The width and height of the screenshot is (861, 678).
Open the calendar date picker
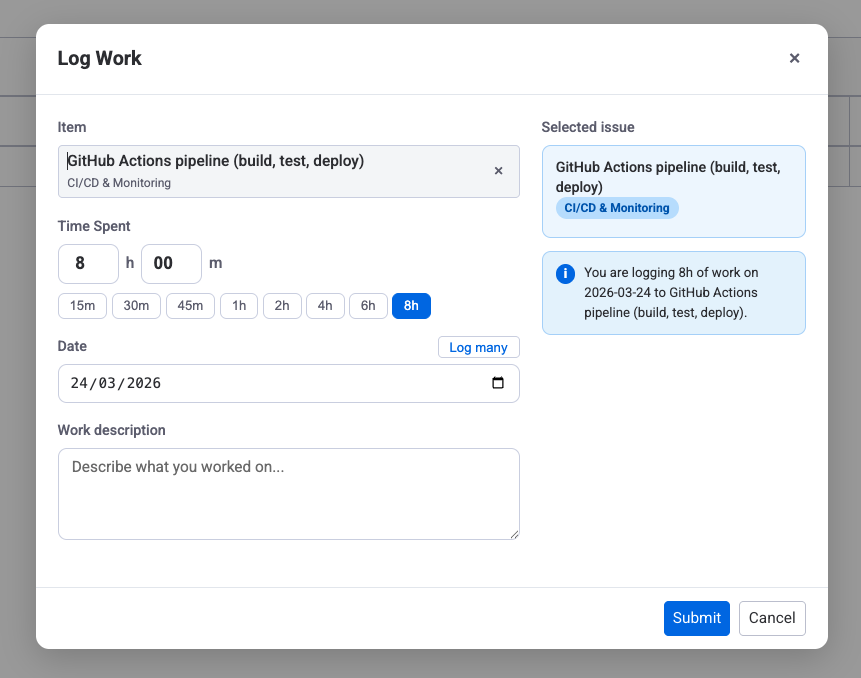[497, 383]
